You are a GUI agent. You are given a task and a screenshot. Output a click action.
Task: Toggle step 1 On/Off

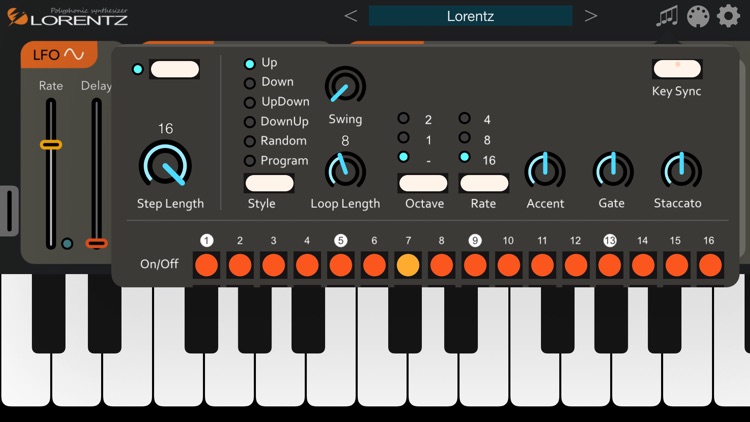click(207, 265)
